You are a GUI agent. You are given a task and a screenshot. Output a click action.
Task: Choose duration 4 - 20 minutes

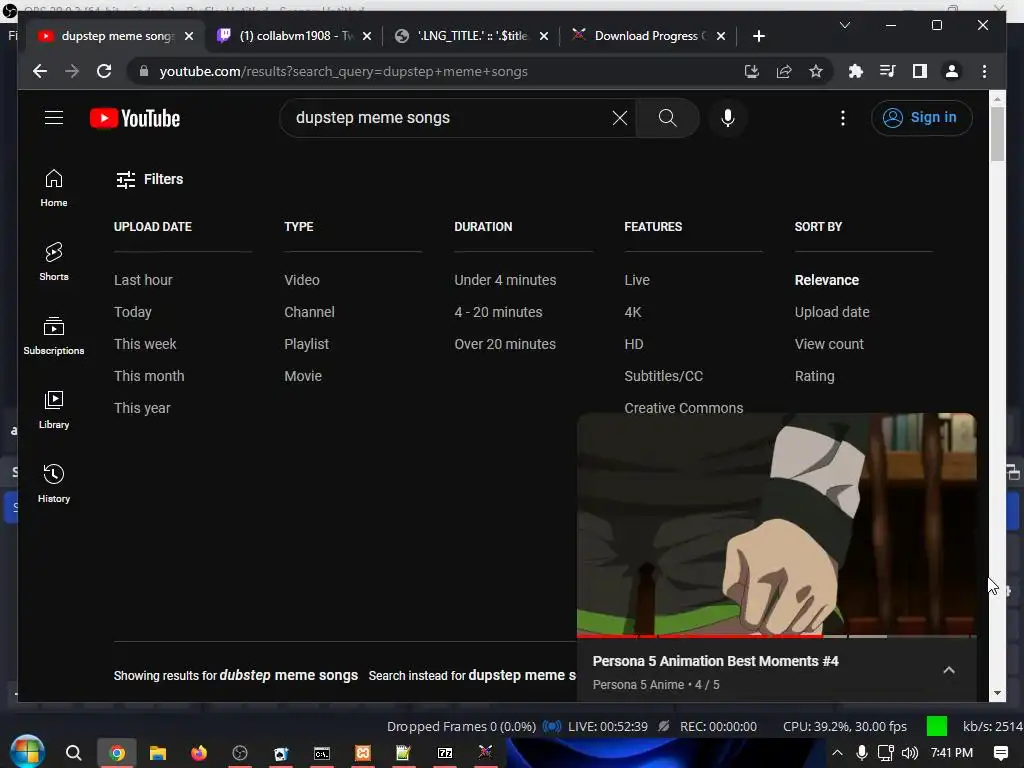(498, 312)
